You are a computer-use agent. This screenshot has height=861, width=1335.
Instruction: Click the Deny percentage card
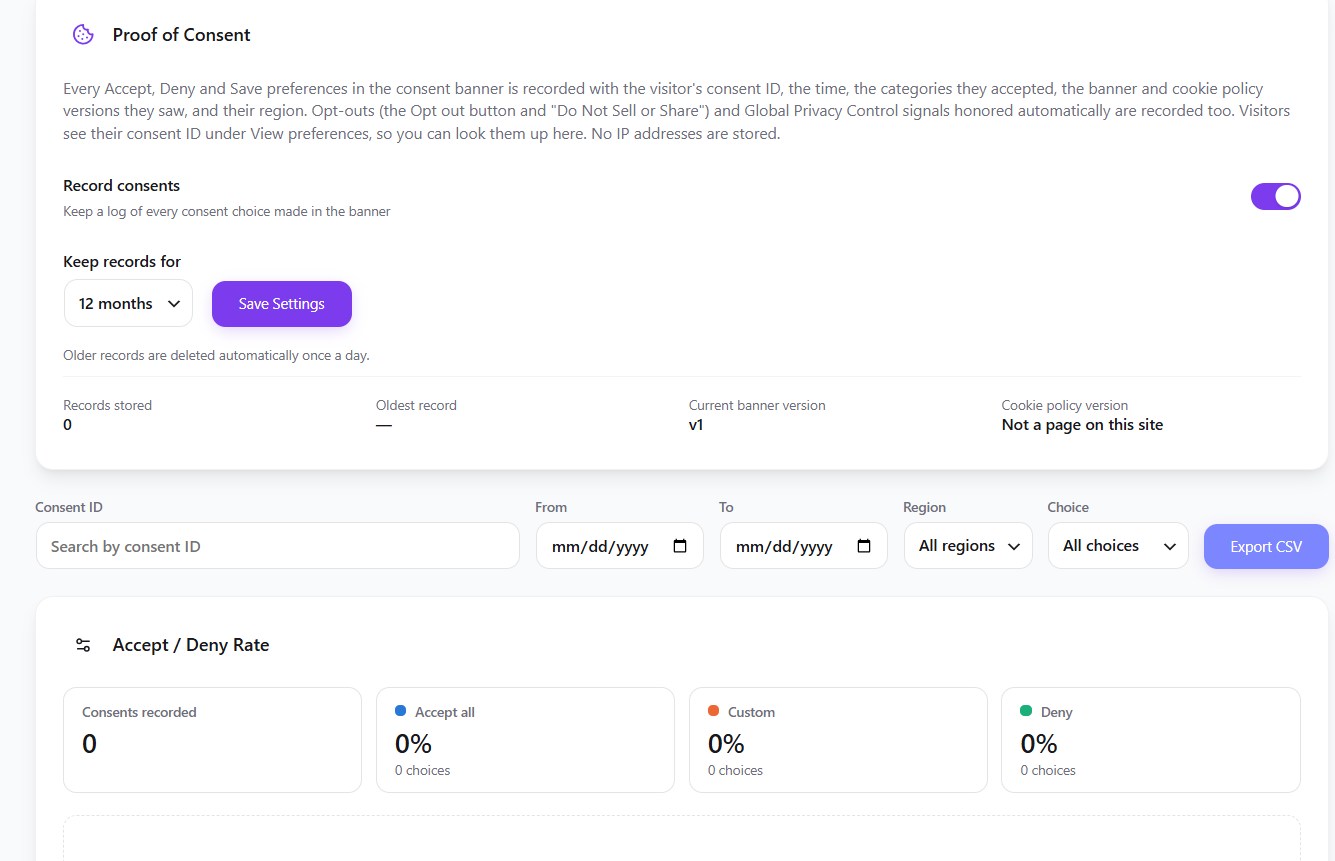(x=1151, y=740)
